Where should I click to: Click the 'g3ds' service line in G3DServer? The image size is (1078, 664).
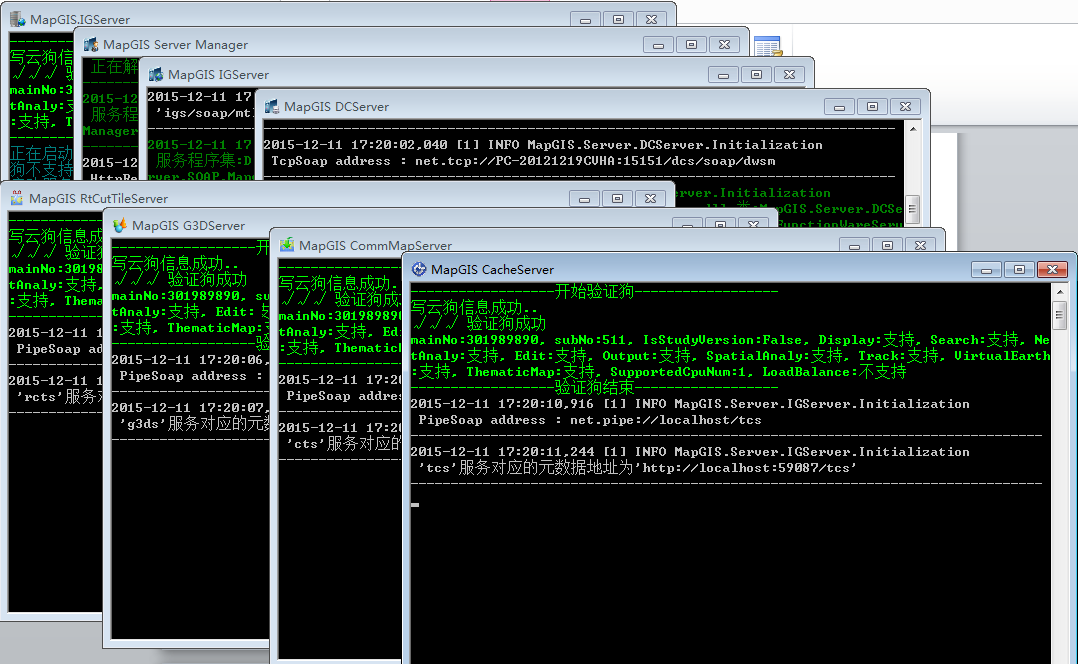[195, 424]
